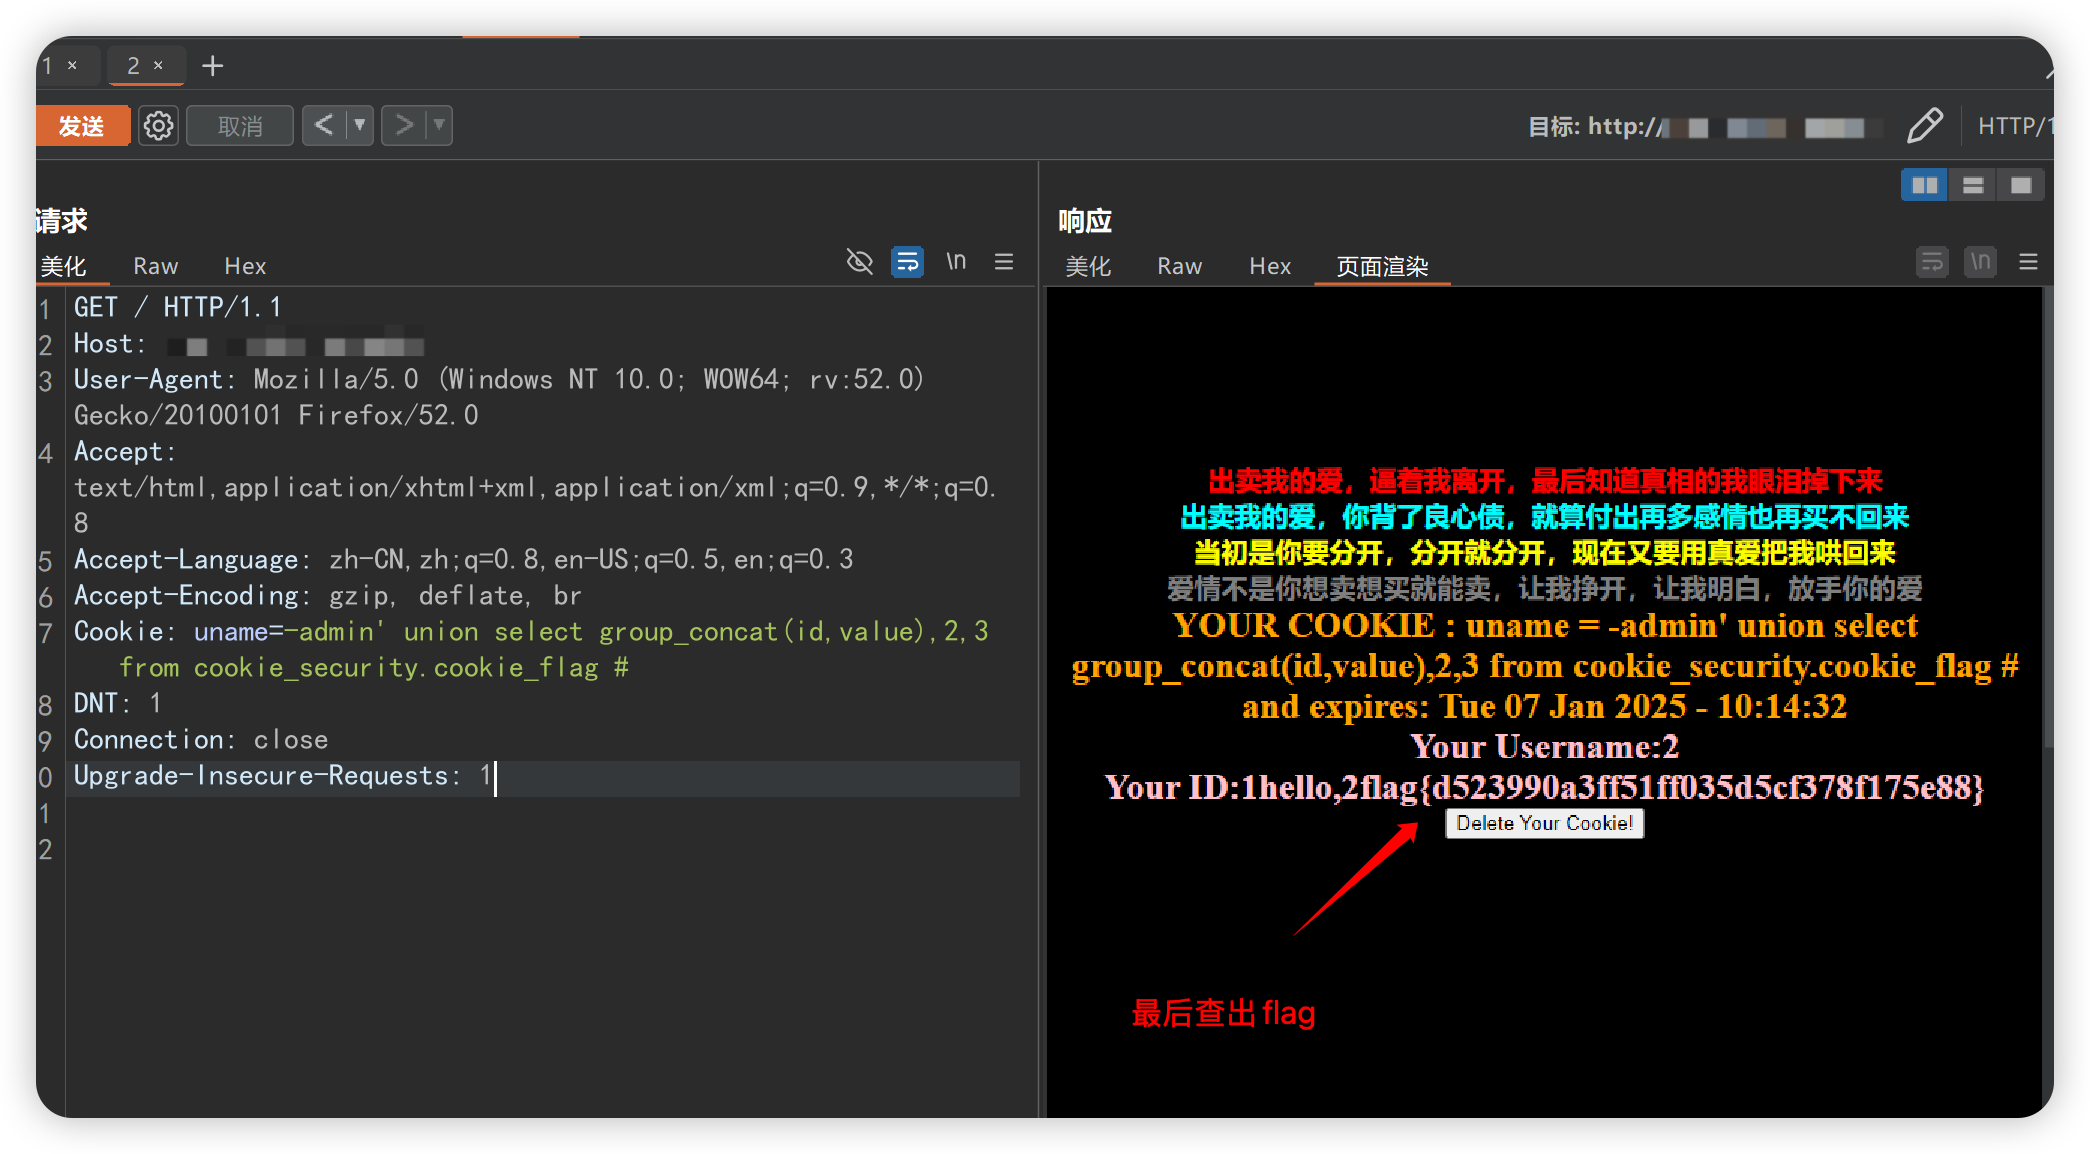
Task: Select side-by-side layout icon
Action: click(1924, 185)
